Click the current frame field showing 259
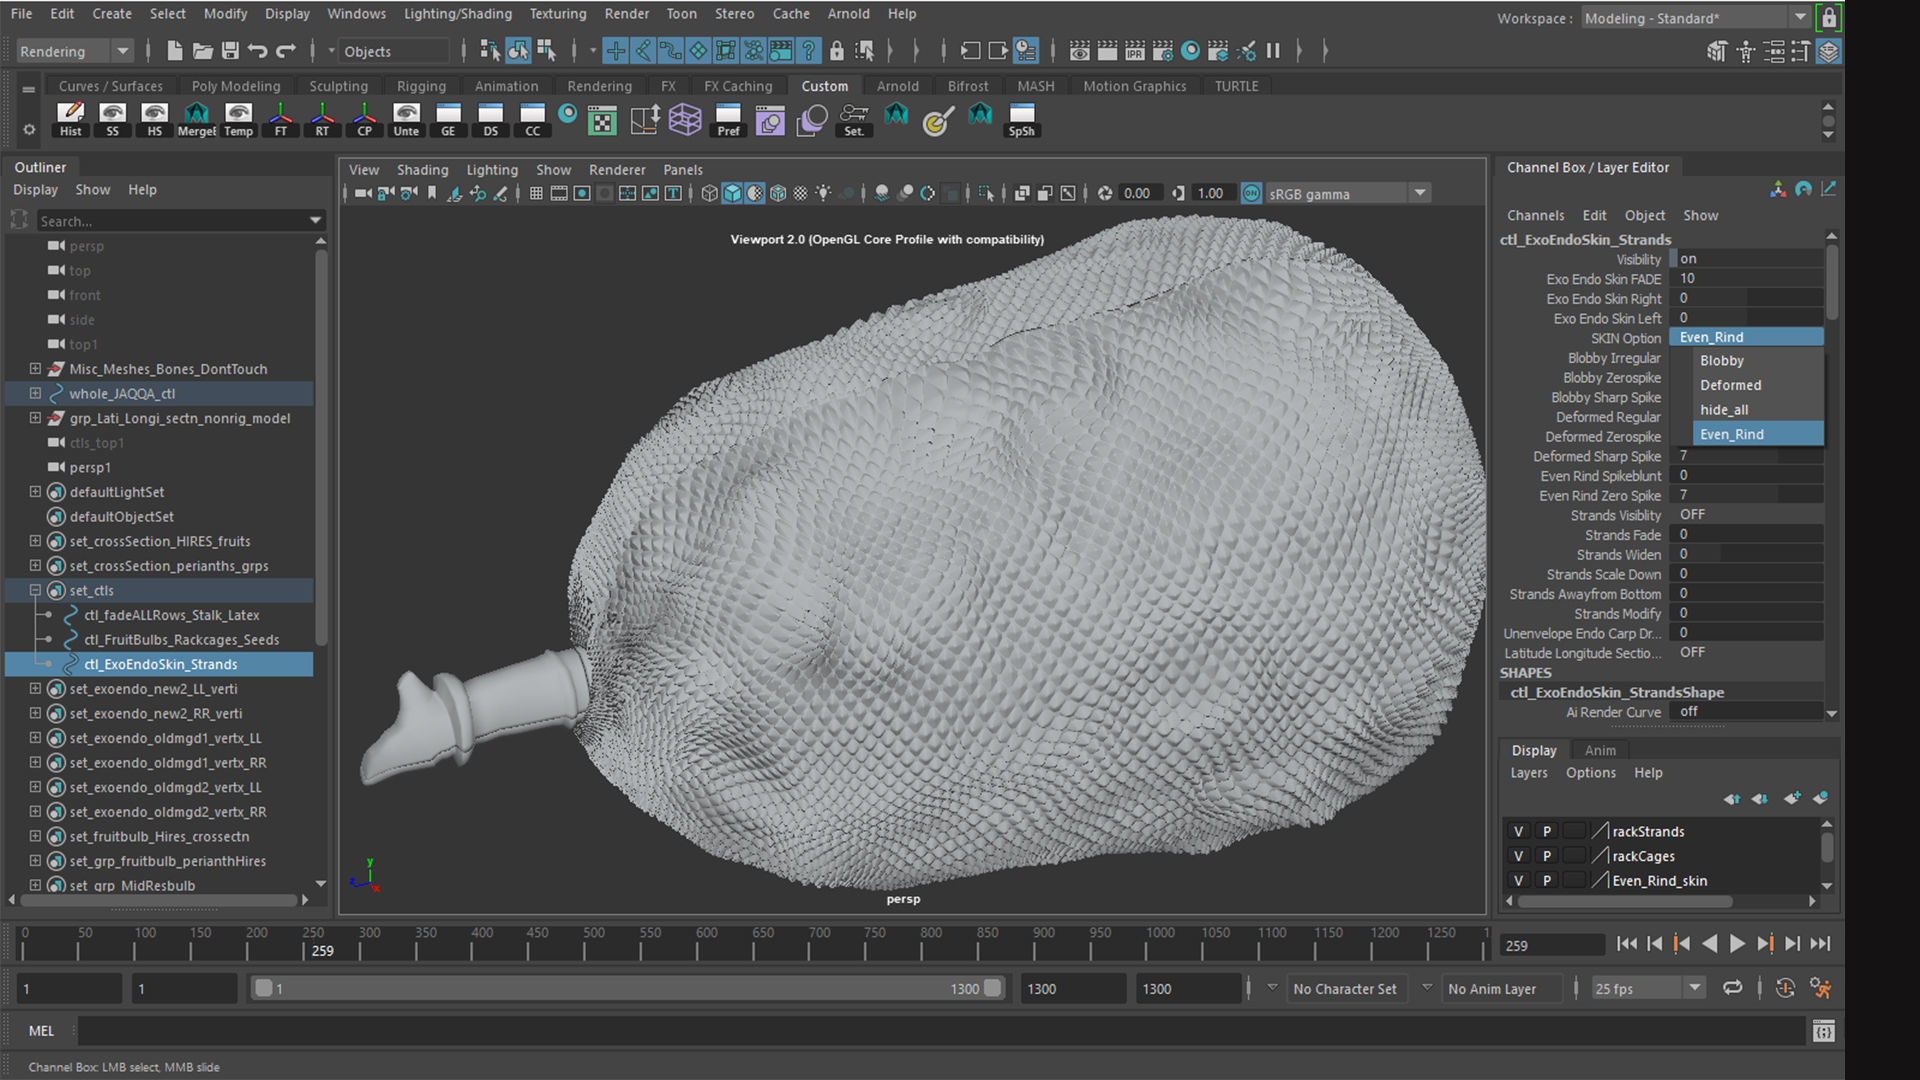This screenshot has height=1080, width=1920. click(x=1551, y=945)
